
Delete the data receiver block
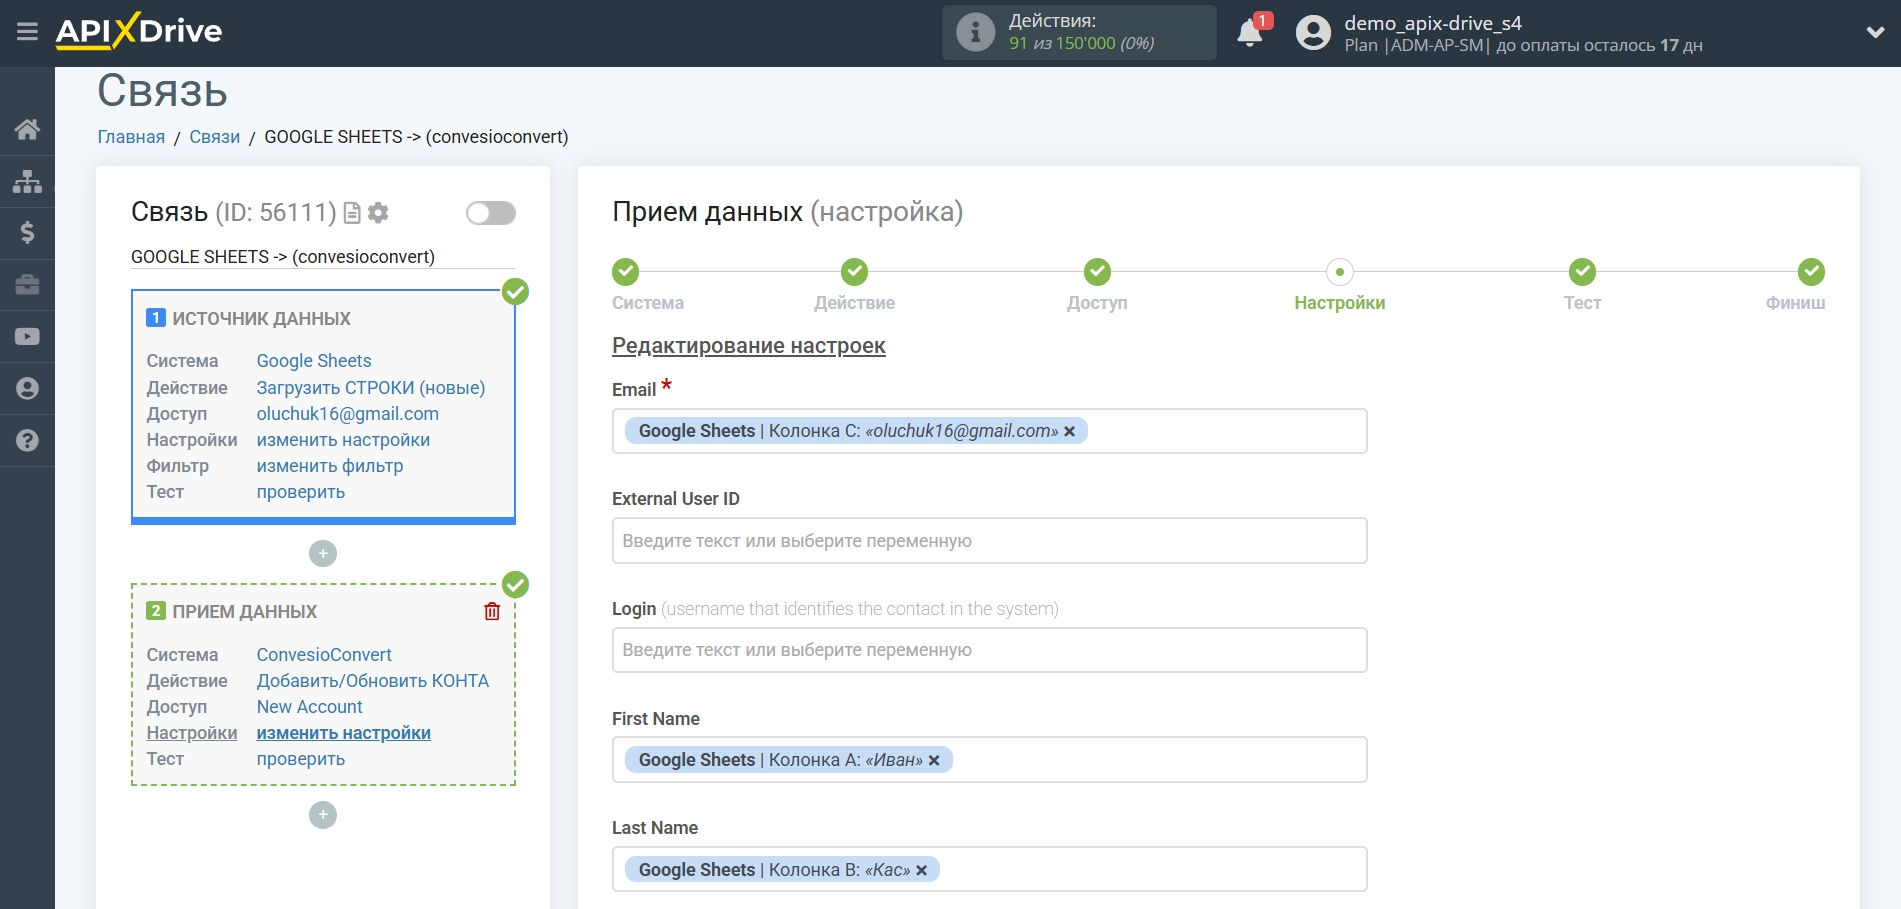coord(492,611)
